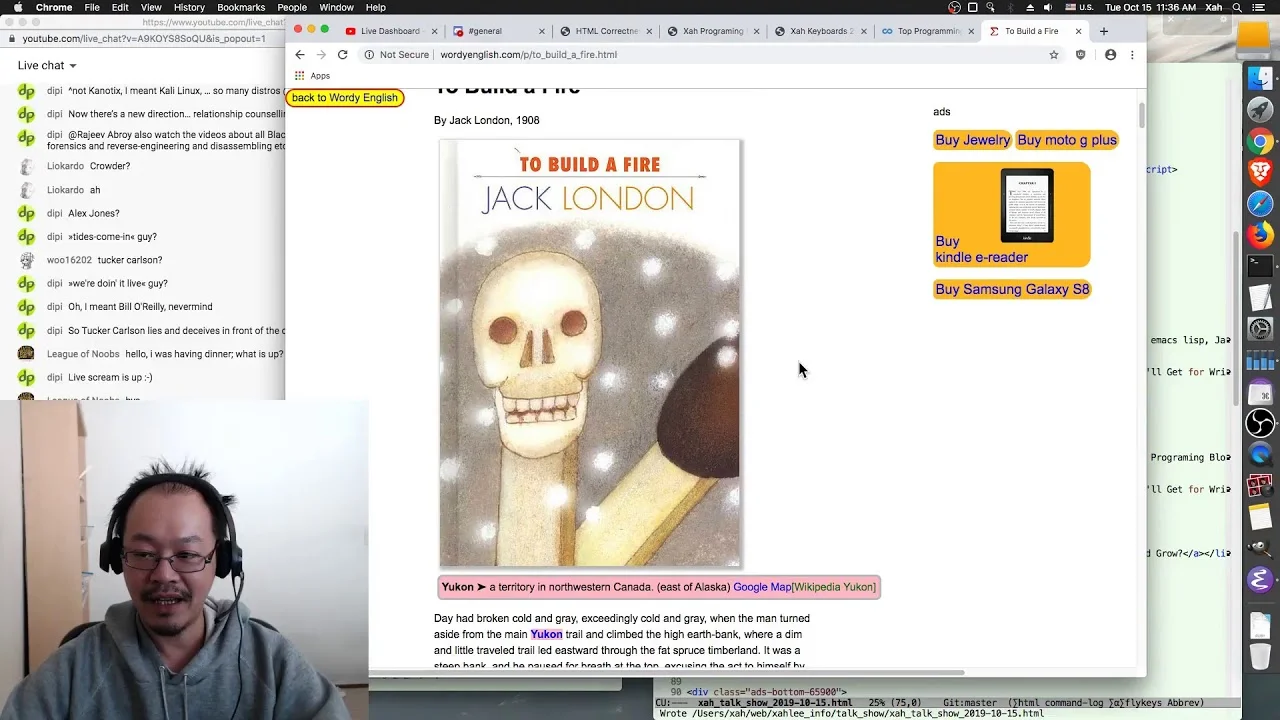Screen dimensions: 1280x720
Task: Open the U.S. input source menu
Action: [1078, 7]
